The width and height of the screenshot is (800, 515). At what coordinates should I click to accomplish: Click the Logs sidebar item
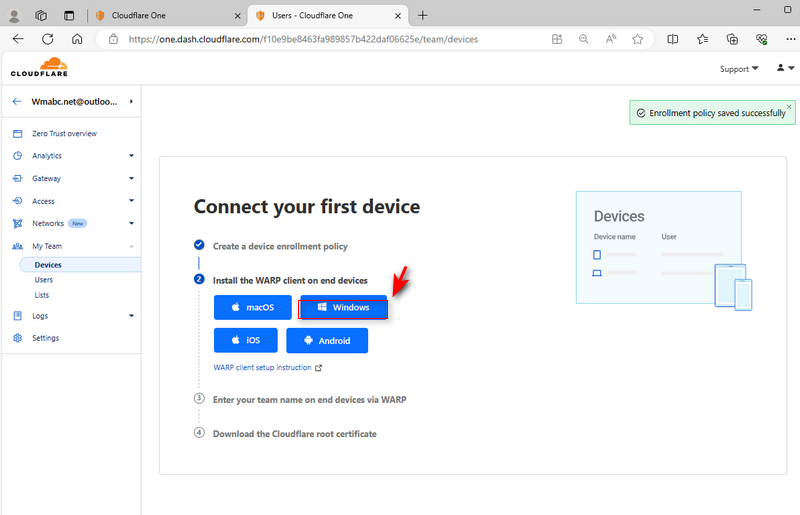point(40,316)
